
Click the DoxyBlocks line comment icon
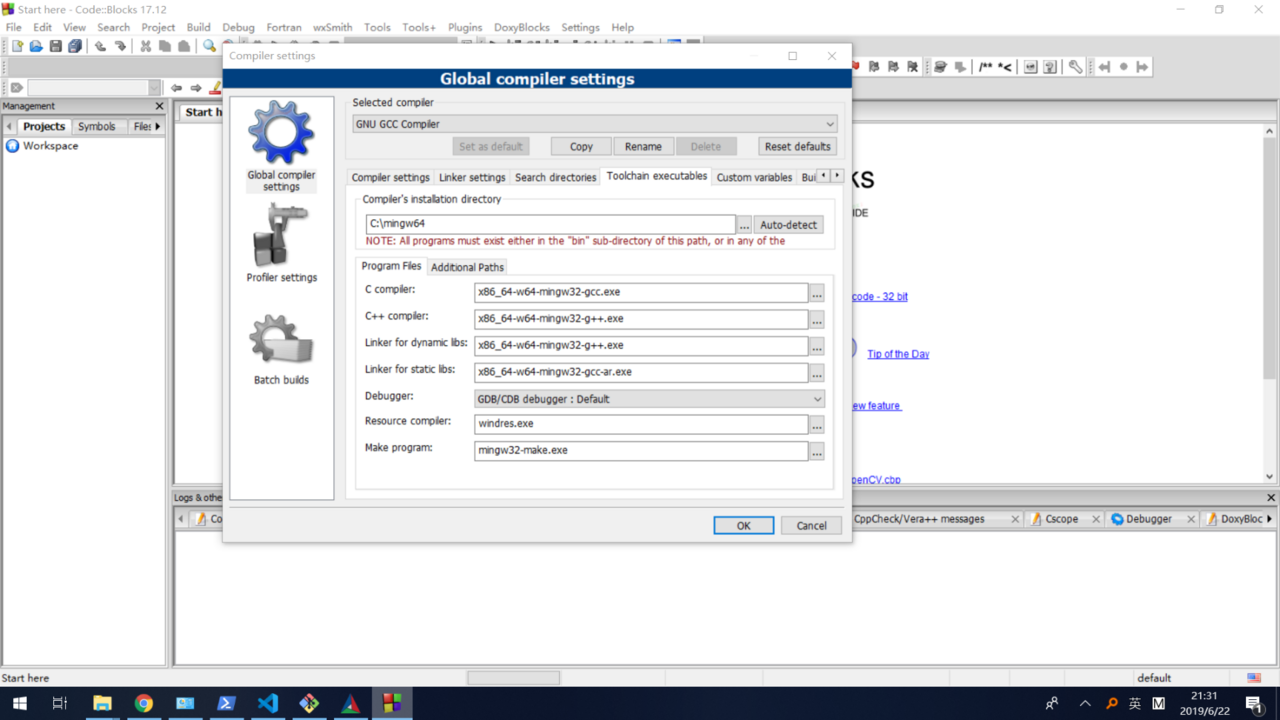(1005, 67)
